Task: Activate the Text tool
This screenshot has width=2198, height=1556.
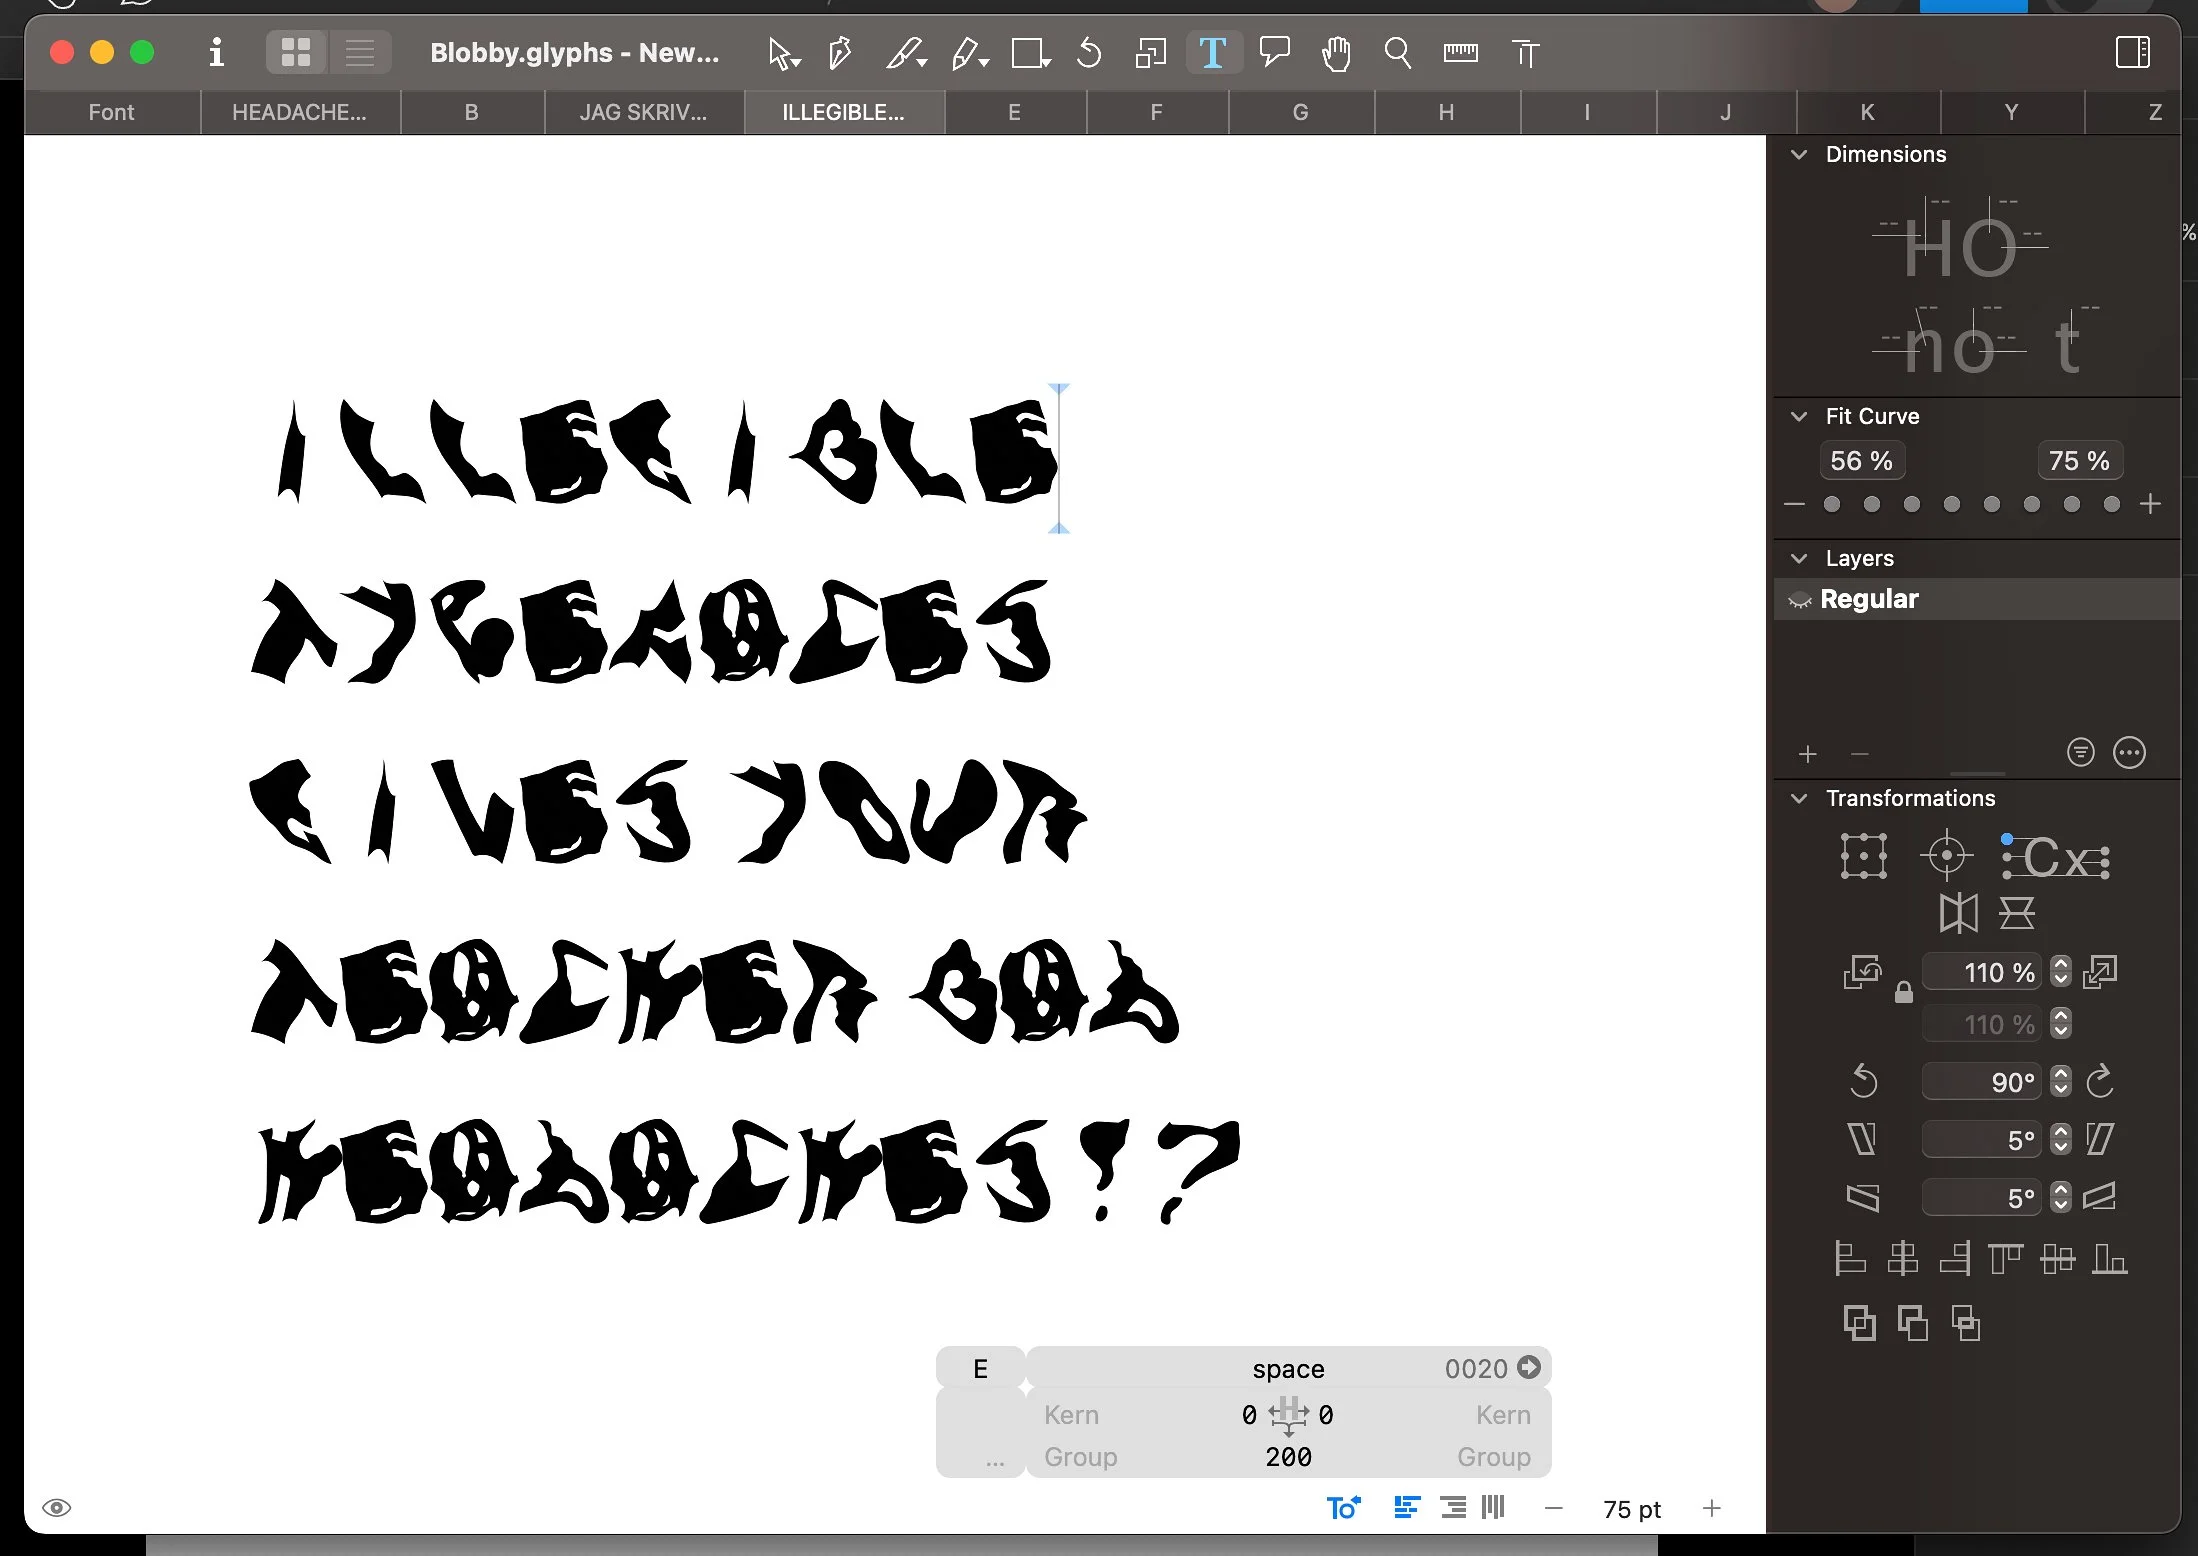Action: (1213, 53)
